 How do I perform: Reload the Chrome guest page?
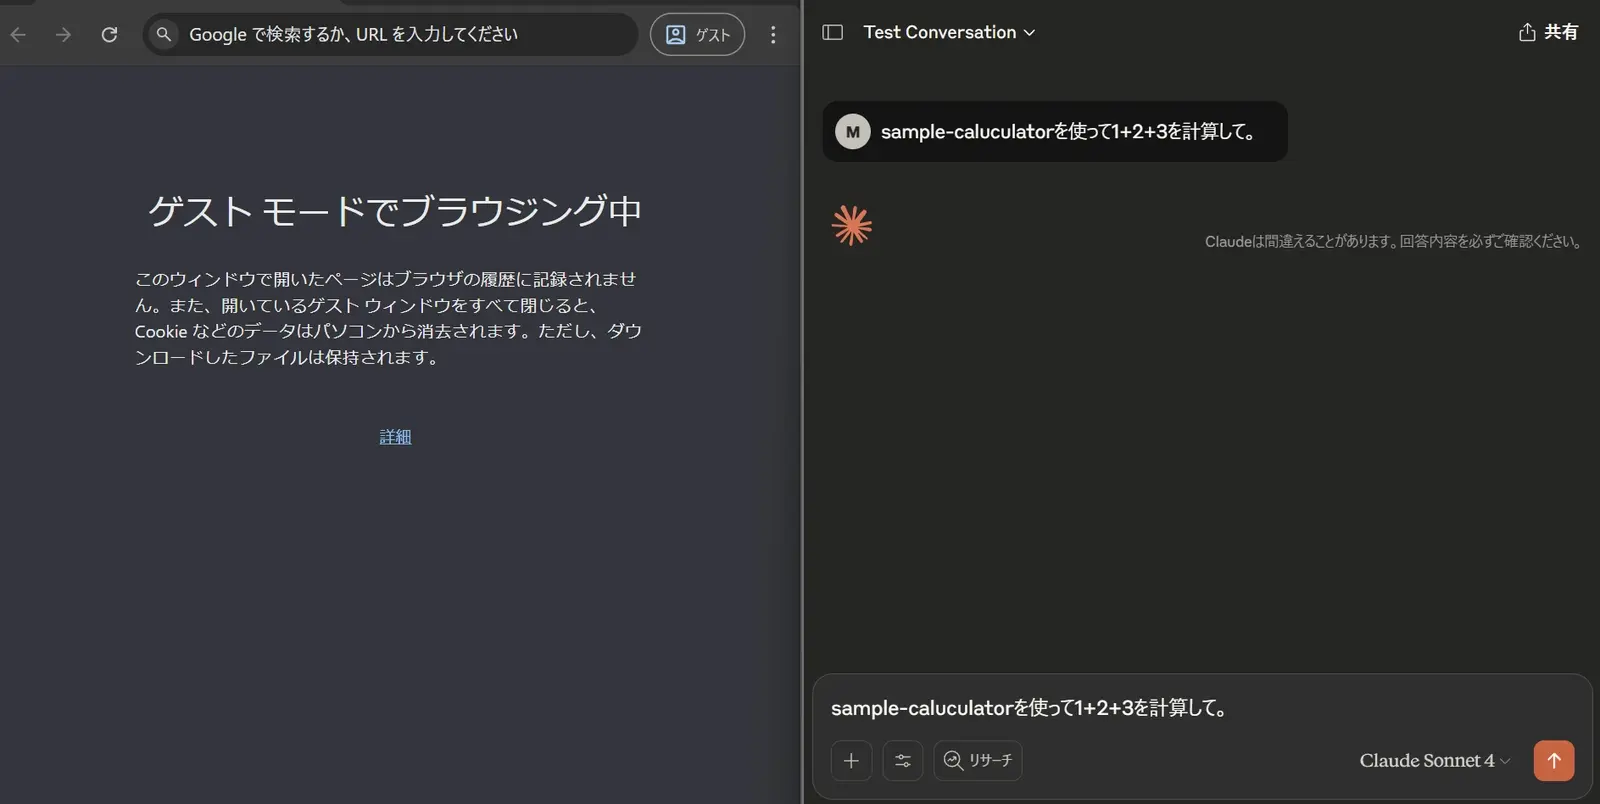pos(110,35)
